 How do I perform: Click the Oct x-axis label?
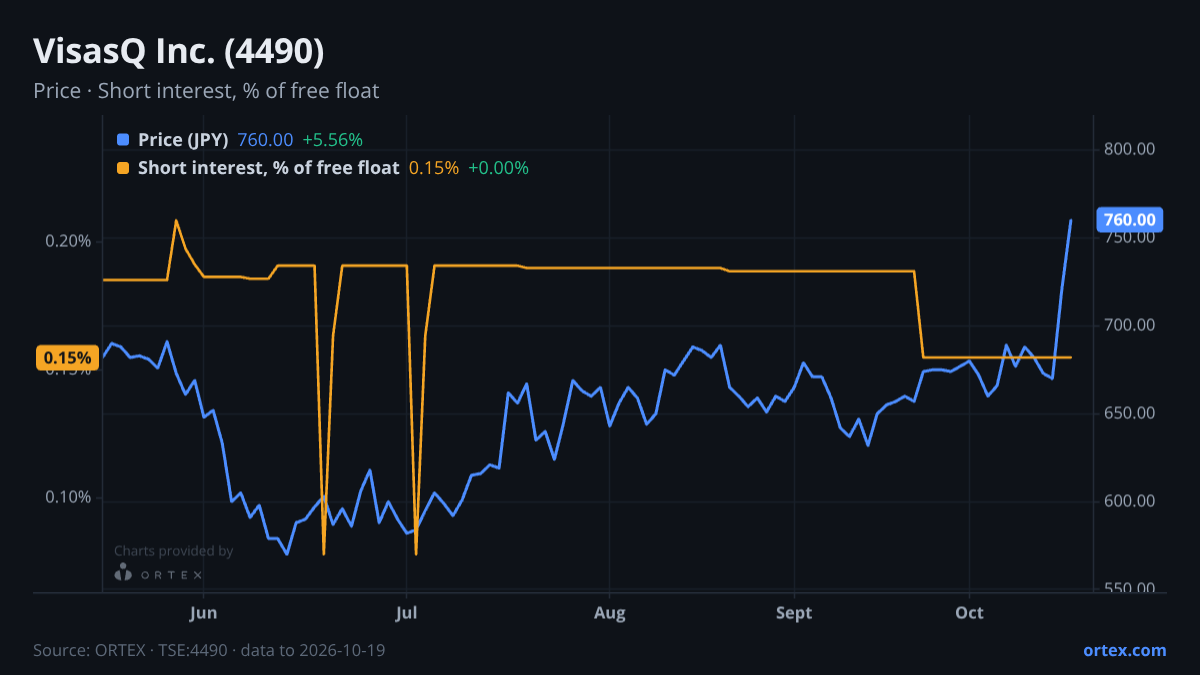click(970, 613)
